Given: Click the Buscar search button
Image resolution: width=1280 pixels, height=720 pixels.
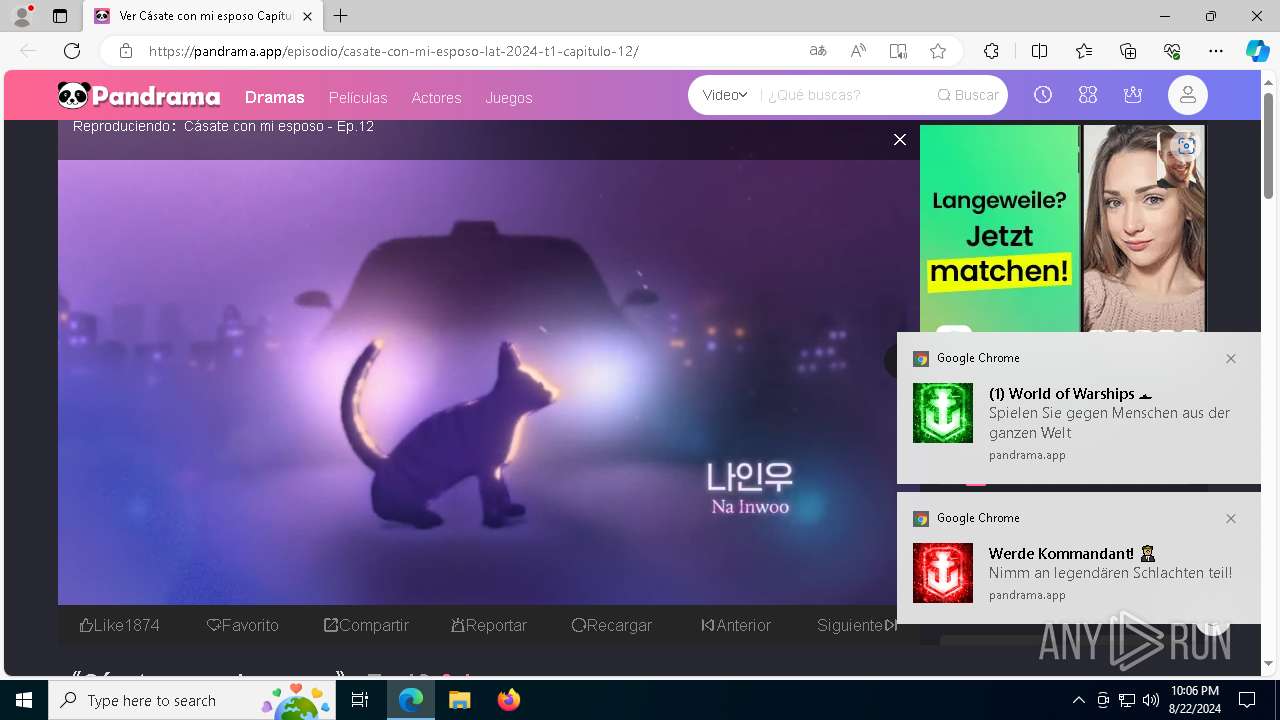Looking at the screenshot, I should coord(968,95).
